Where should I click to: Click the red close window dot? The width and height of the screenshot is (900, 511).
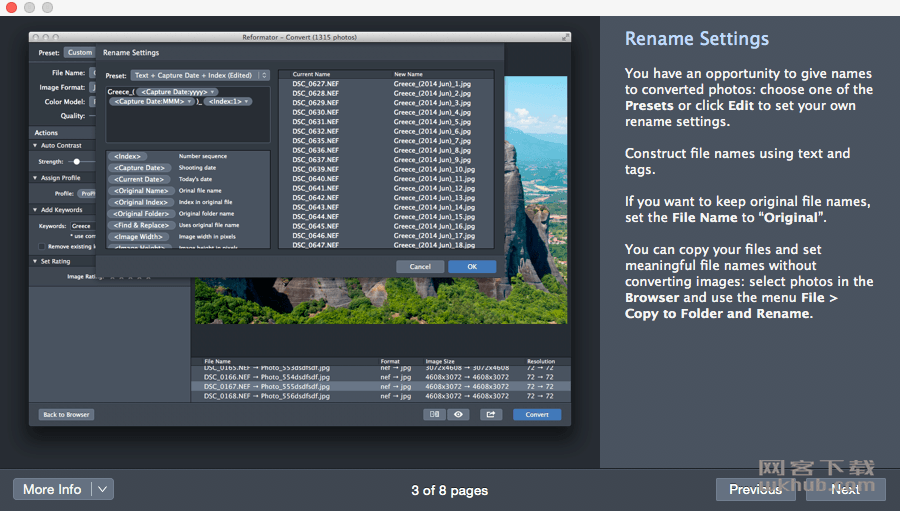[x=11, y=7]
